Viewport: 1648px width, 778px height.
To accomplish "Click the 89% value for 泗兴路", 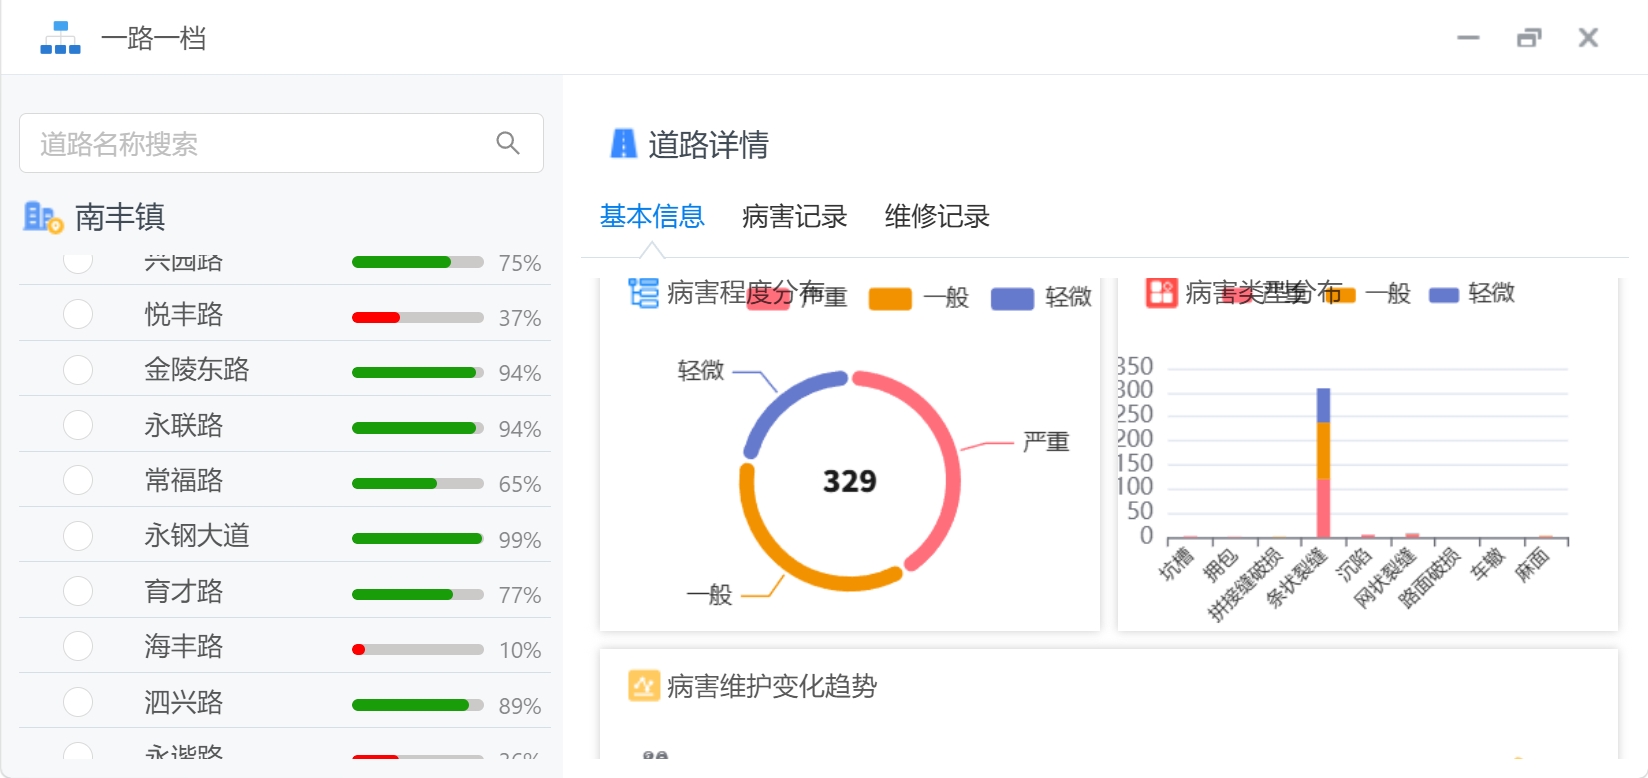I will point(520,706).
